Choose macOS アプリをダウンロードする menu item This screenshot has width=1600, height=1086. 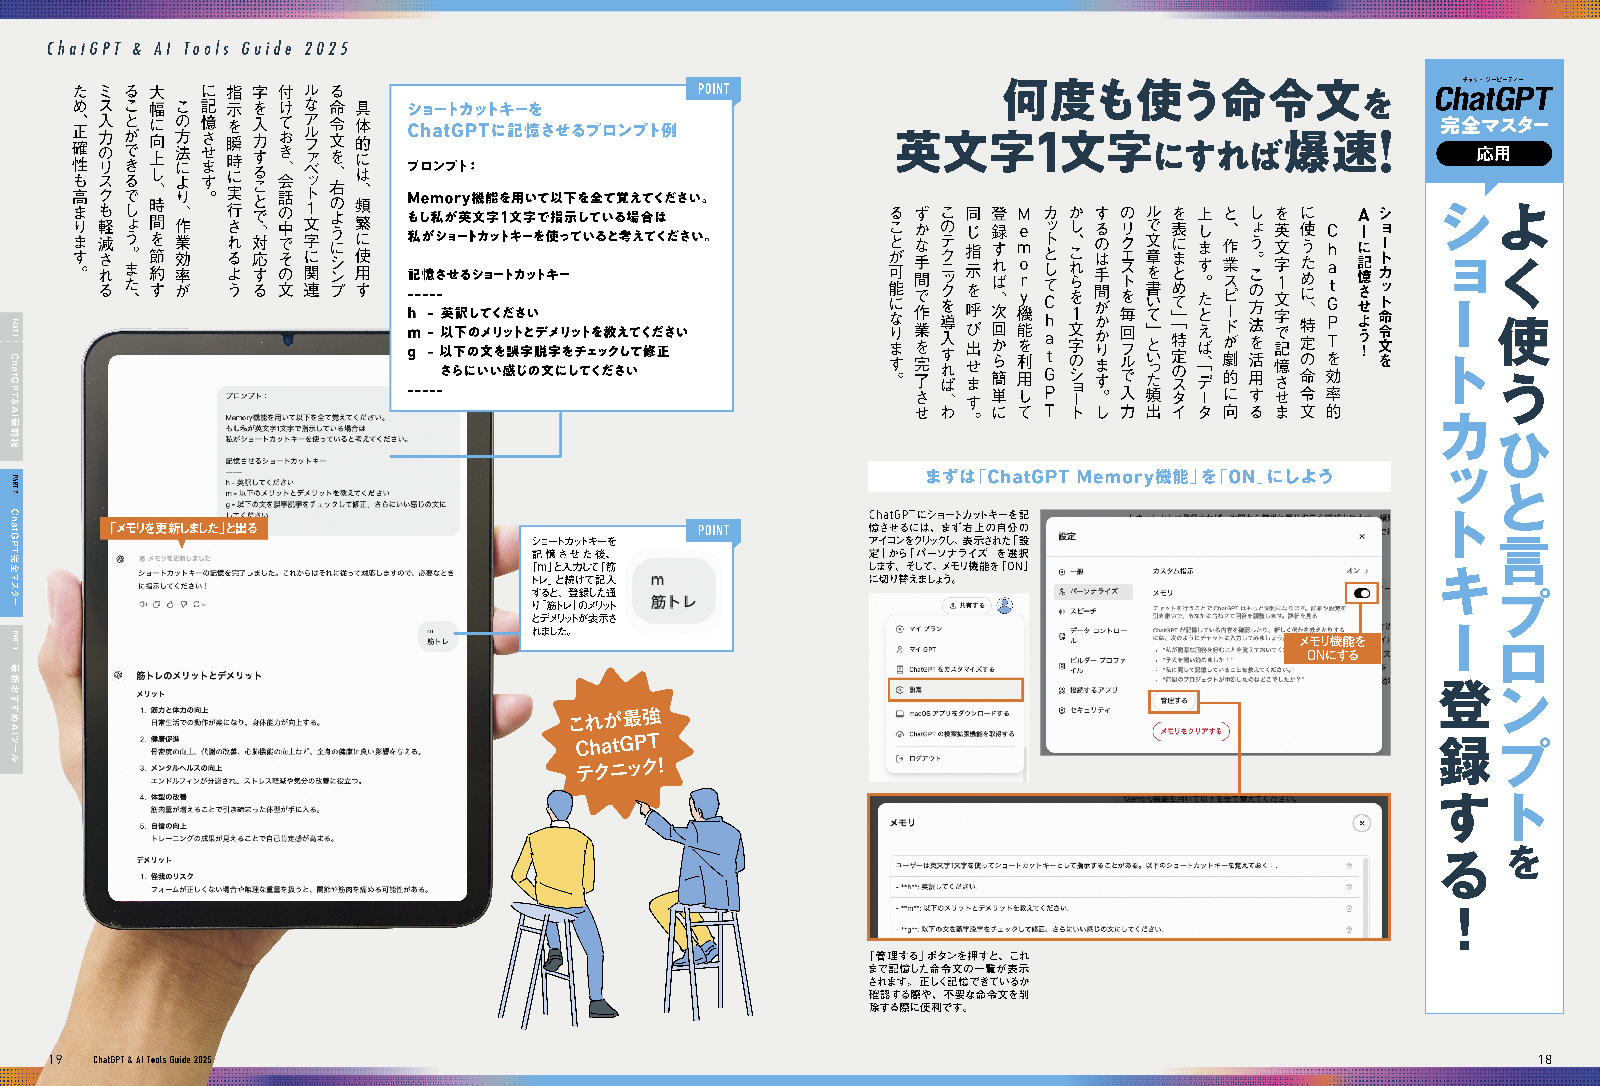click(x=953, y=714)
